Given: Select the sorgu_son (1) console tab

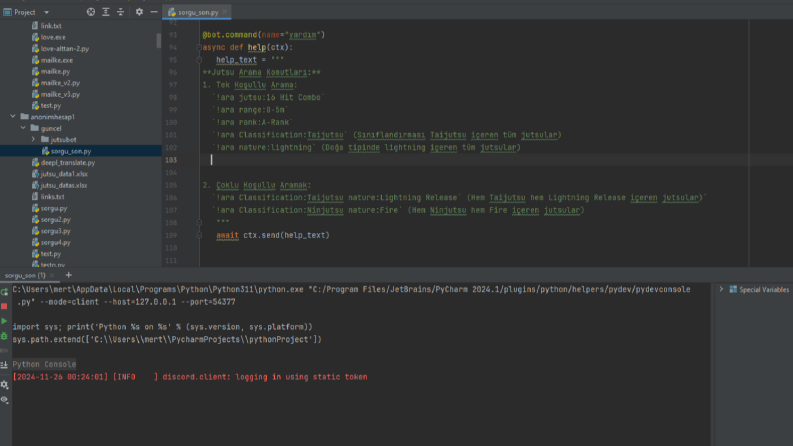Looking at the screenshot, I should point(25,275).
